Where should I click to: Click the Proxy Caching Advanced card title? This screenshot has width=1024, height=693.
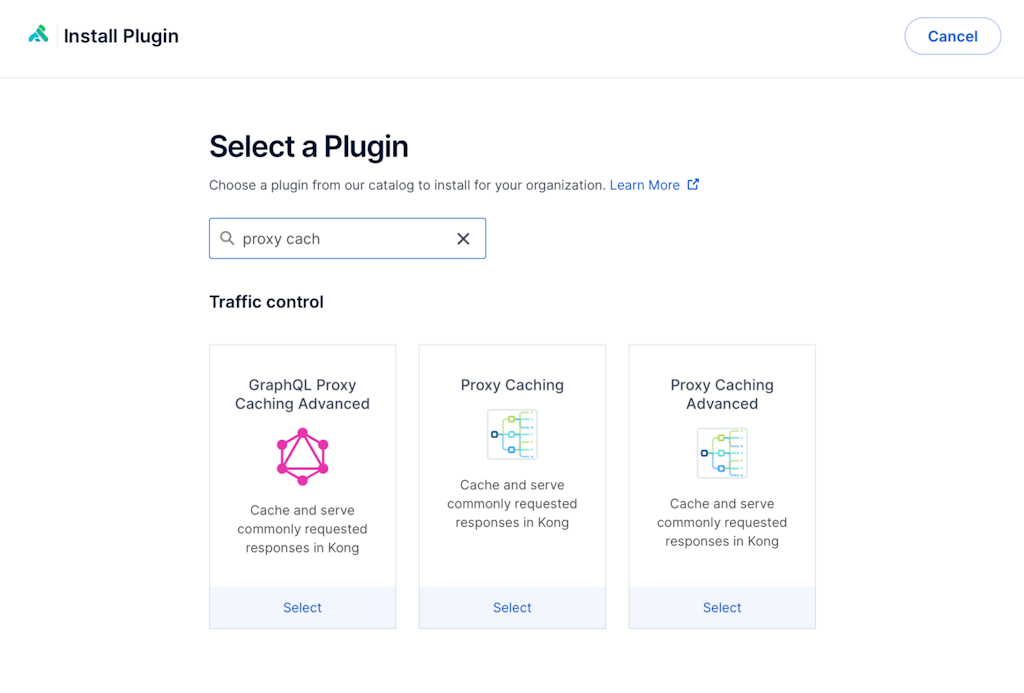coord(722,394)
